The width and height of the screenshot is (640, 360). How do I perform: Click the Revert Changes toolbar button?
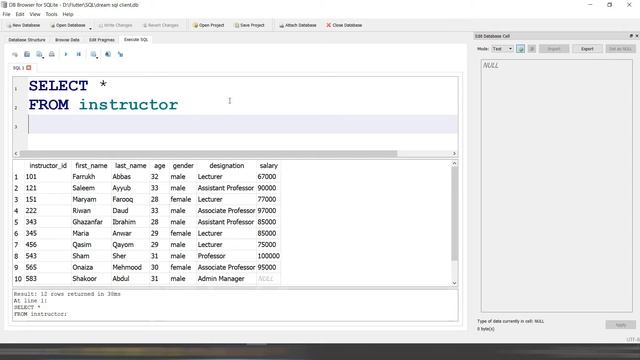160,25
